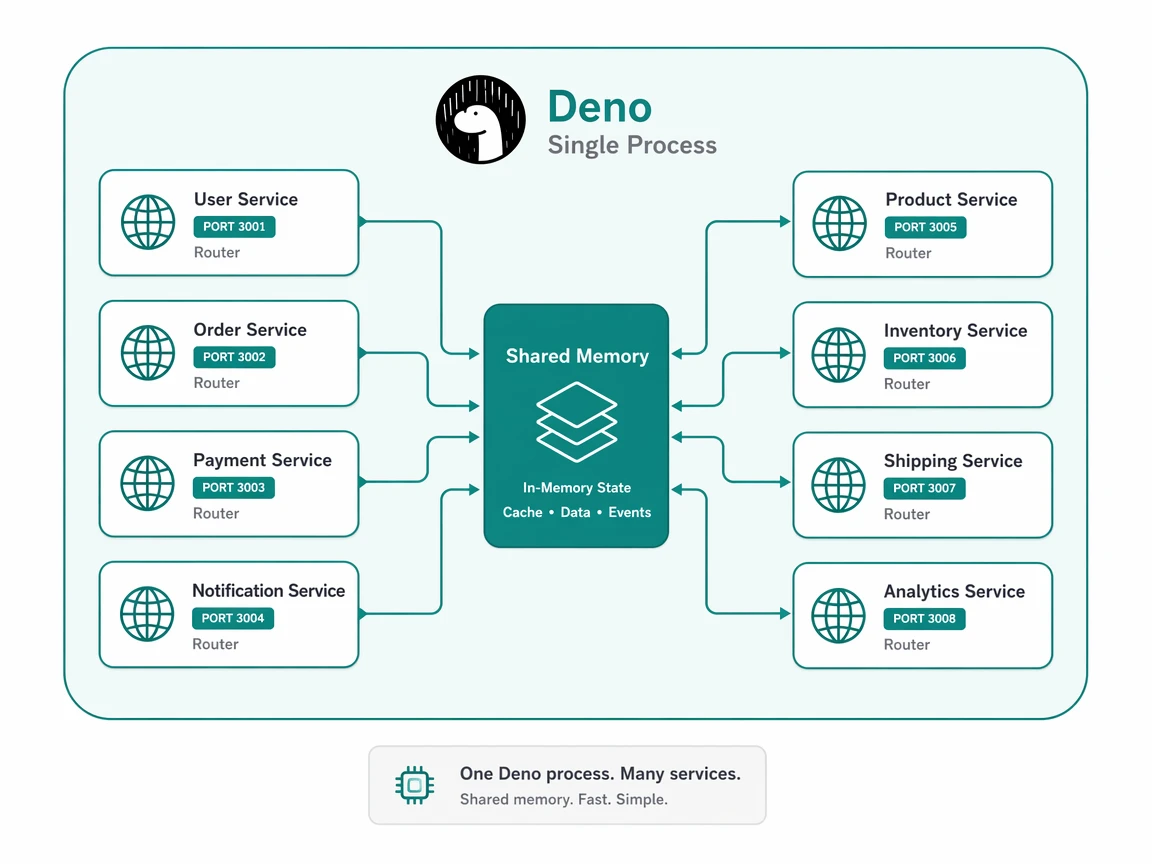Select the PORT 3005 badge

pos(926,227)
